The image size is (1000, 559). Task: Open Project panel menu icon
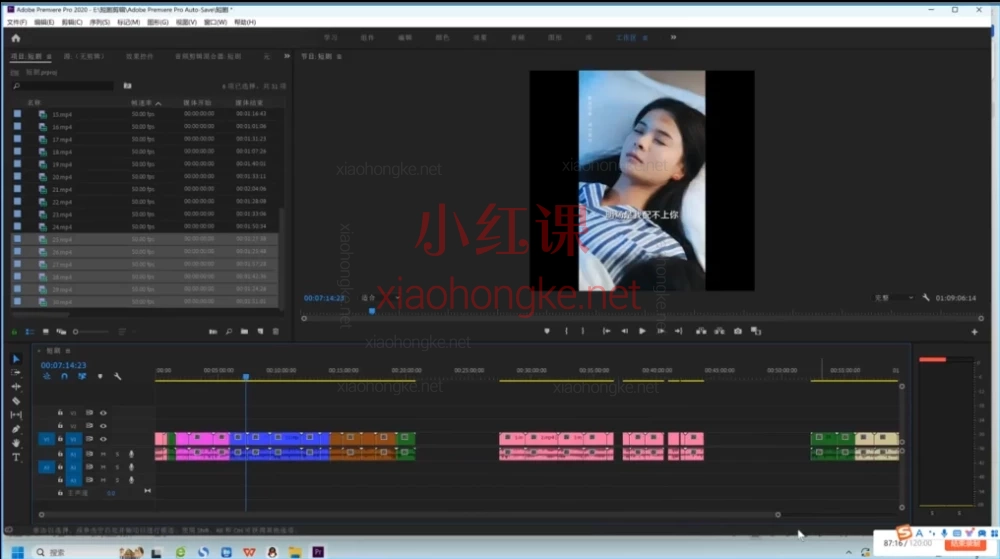49,57
